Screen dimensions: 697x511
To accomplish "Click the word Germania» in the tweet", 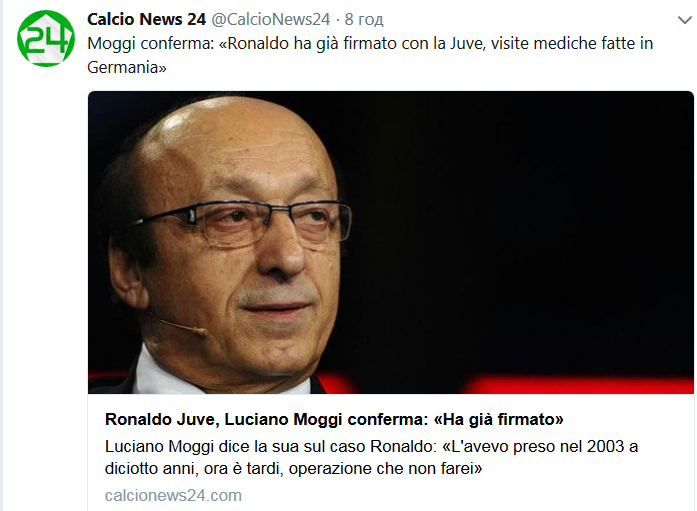I will coord(127,67).
